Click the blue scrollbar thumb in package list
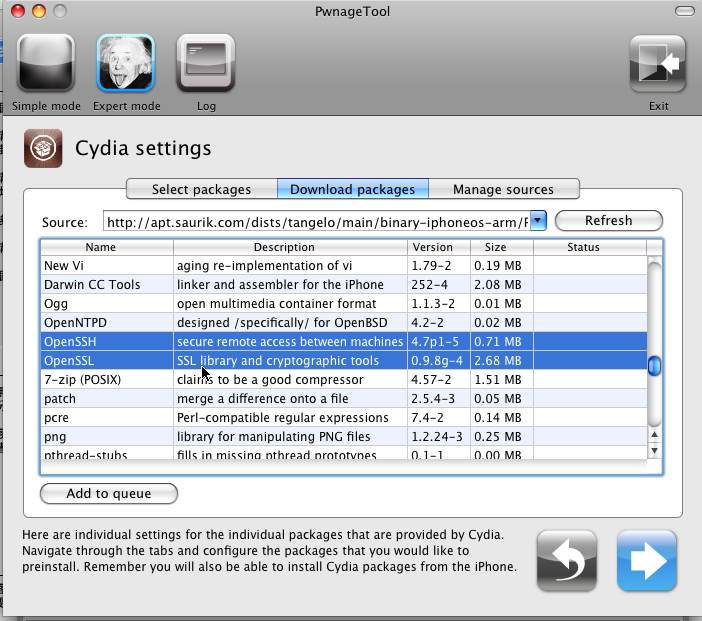This screenshot has height=621, width=702. click(x=655, y=366)
